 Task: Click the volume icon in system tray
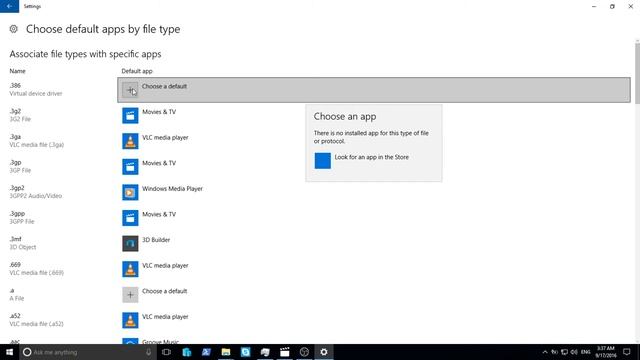tap(574, 352)
